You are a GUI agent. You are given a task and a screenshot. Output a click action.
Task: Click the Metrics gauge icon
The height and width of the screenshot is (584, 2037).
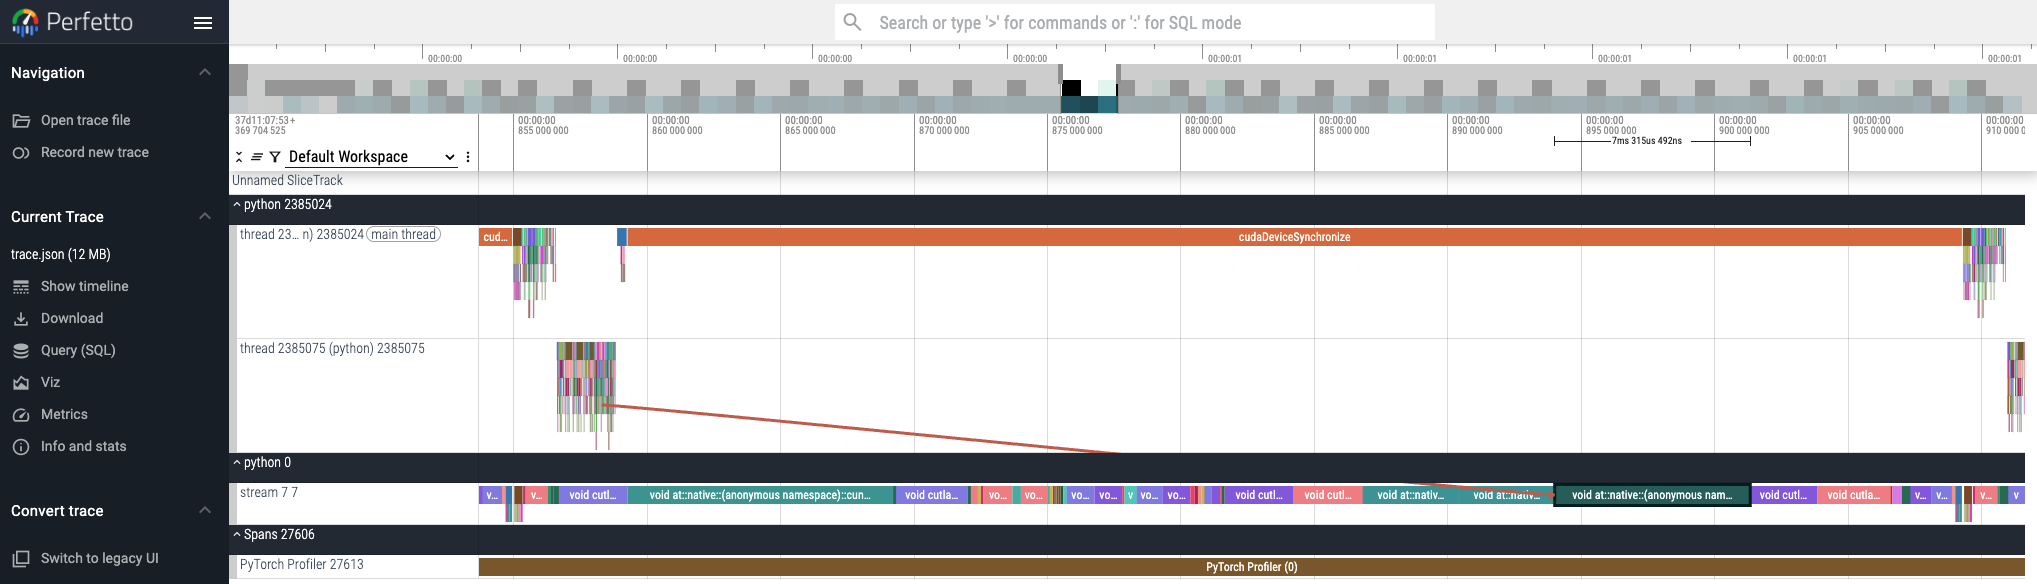coord(21,415)
